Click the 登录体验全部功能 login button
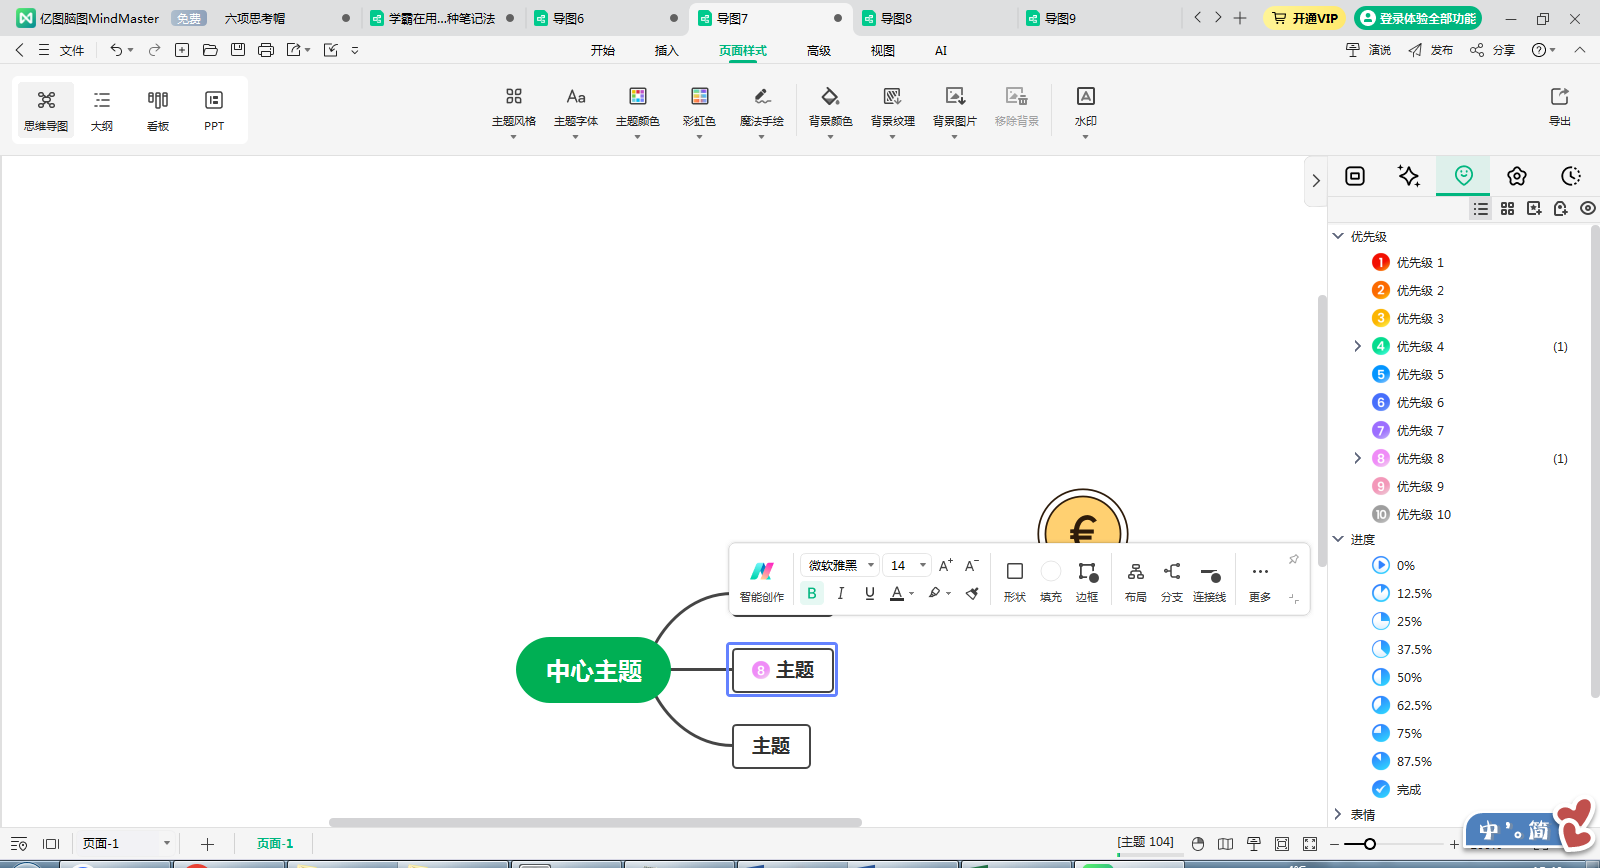 click(1418, 18)
